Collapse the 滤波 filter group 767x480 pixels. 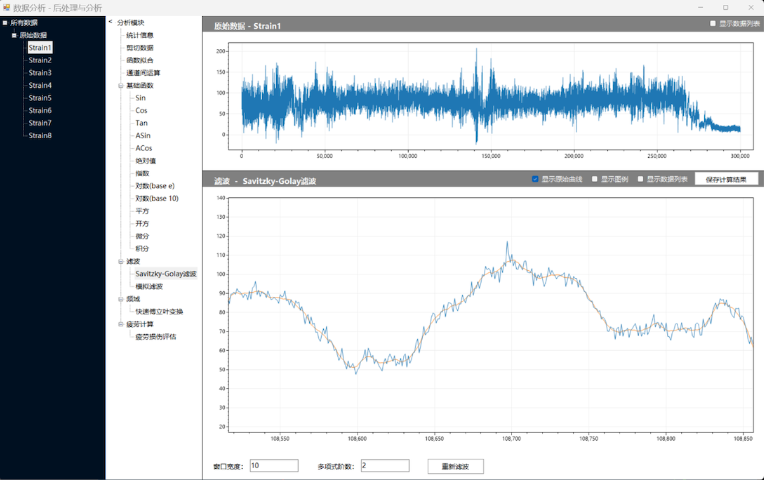pyautogui.click(x=120, y=261)
